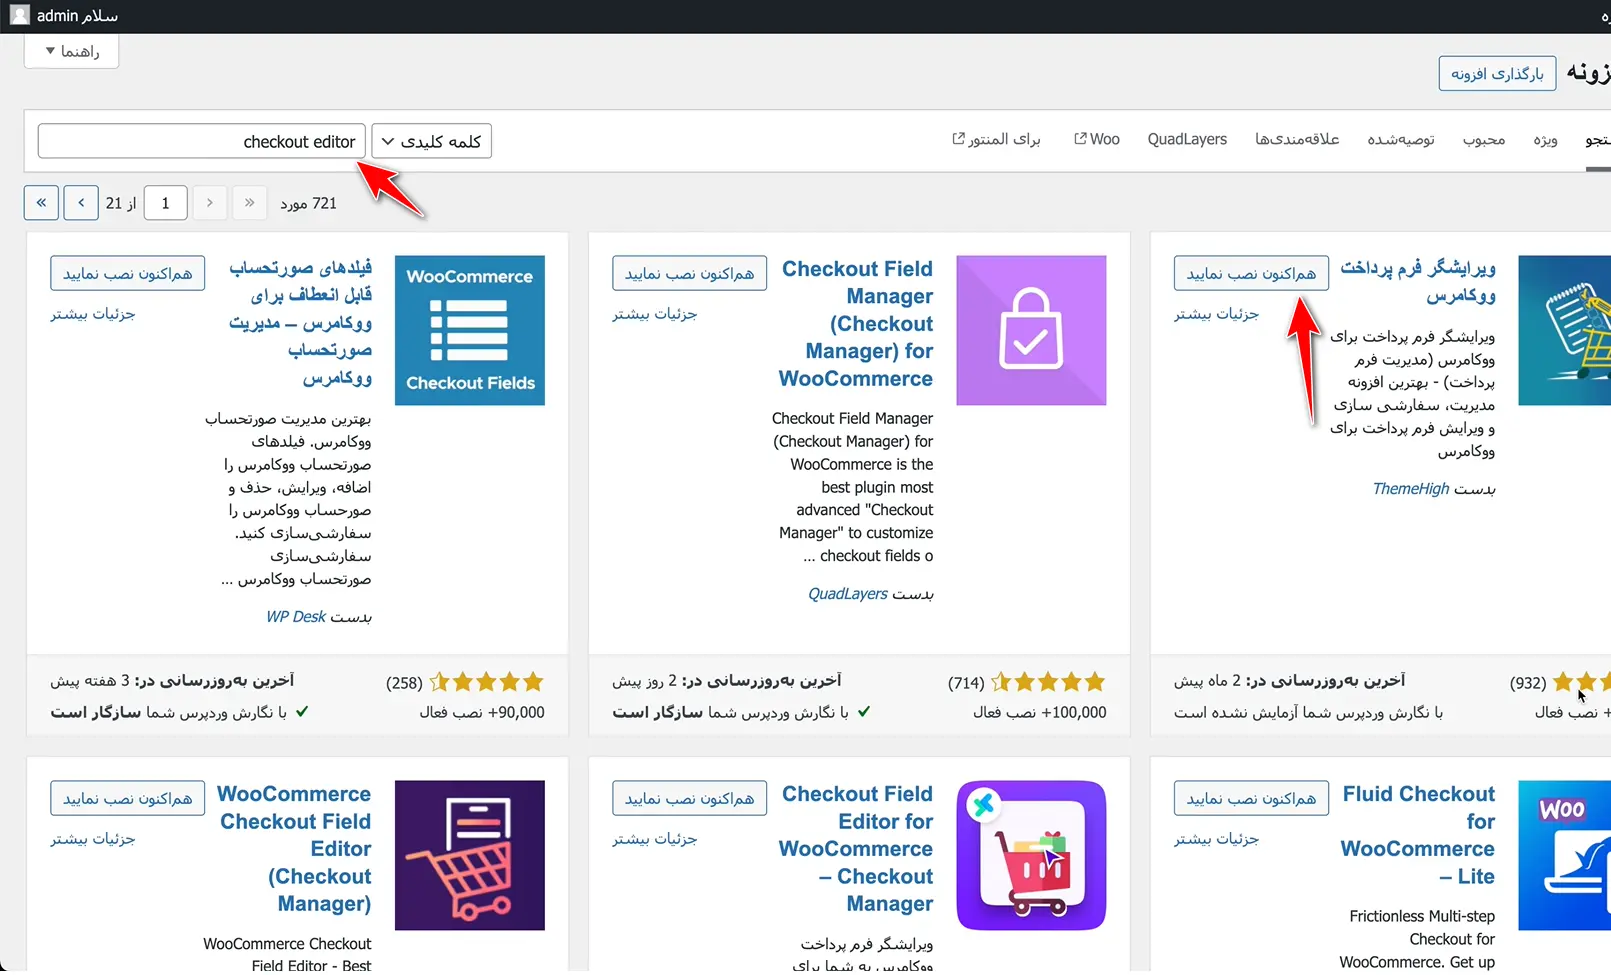Open Checkout Field Manager for WooCommerce title

856,323
